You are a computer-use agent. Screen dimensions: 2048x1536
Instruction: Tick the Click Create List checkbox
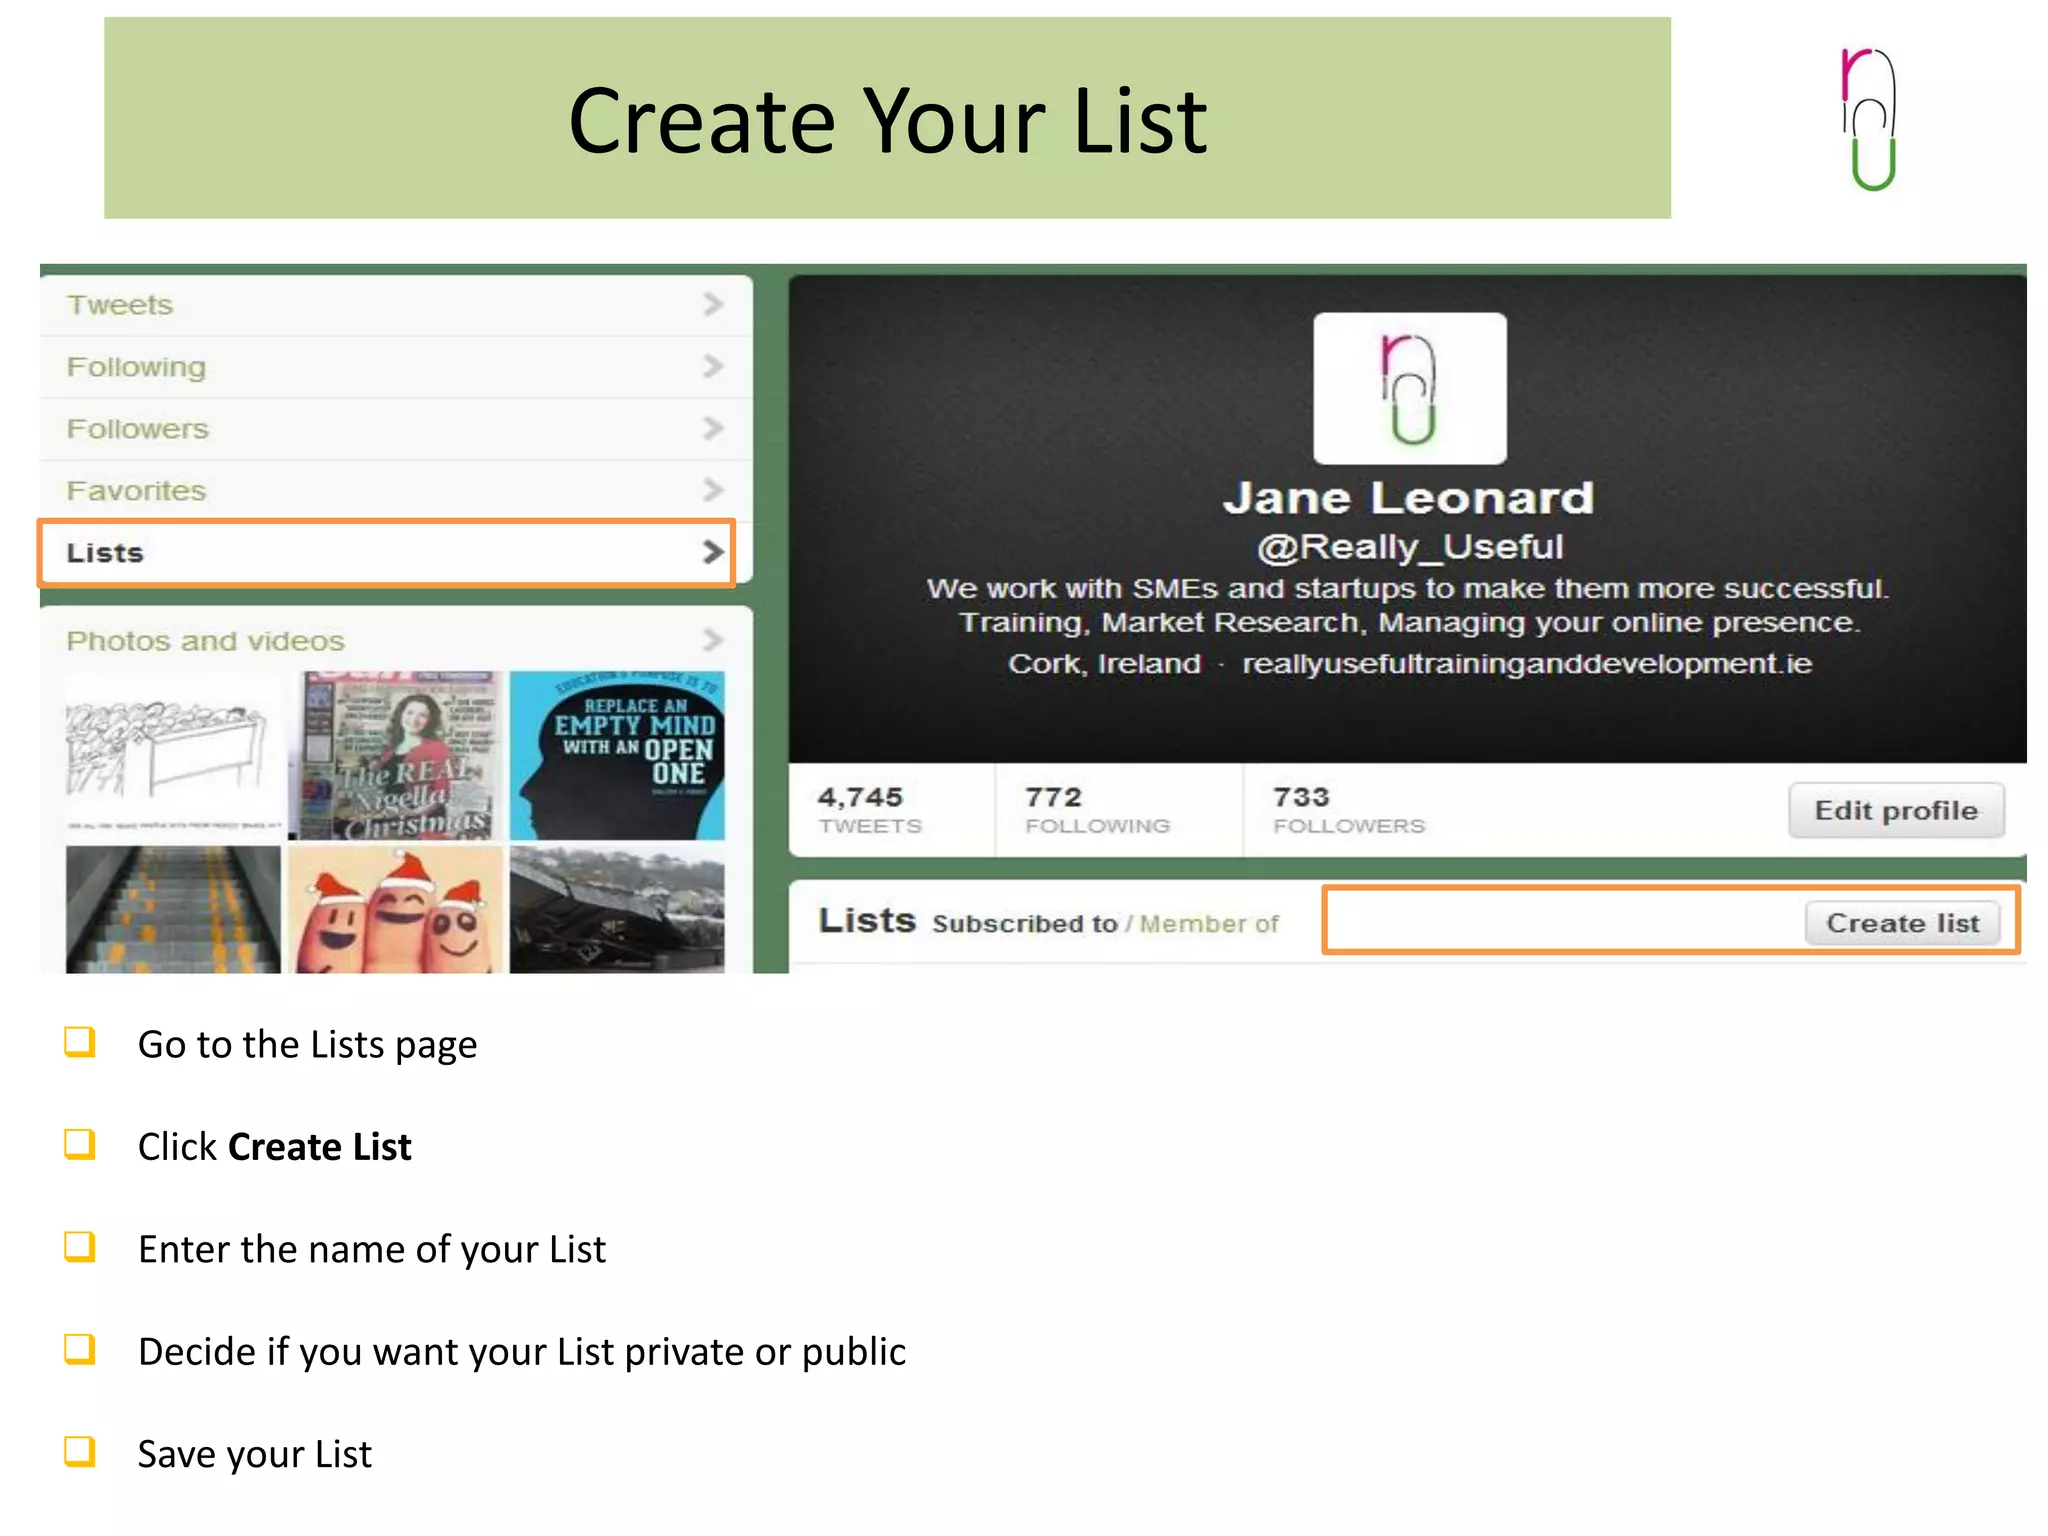tap(79, 1144)
